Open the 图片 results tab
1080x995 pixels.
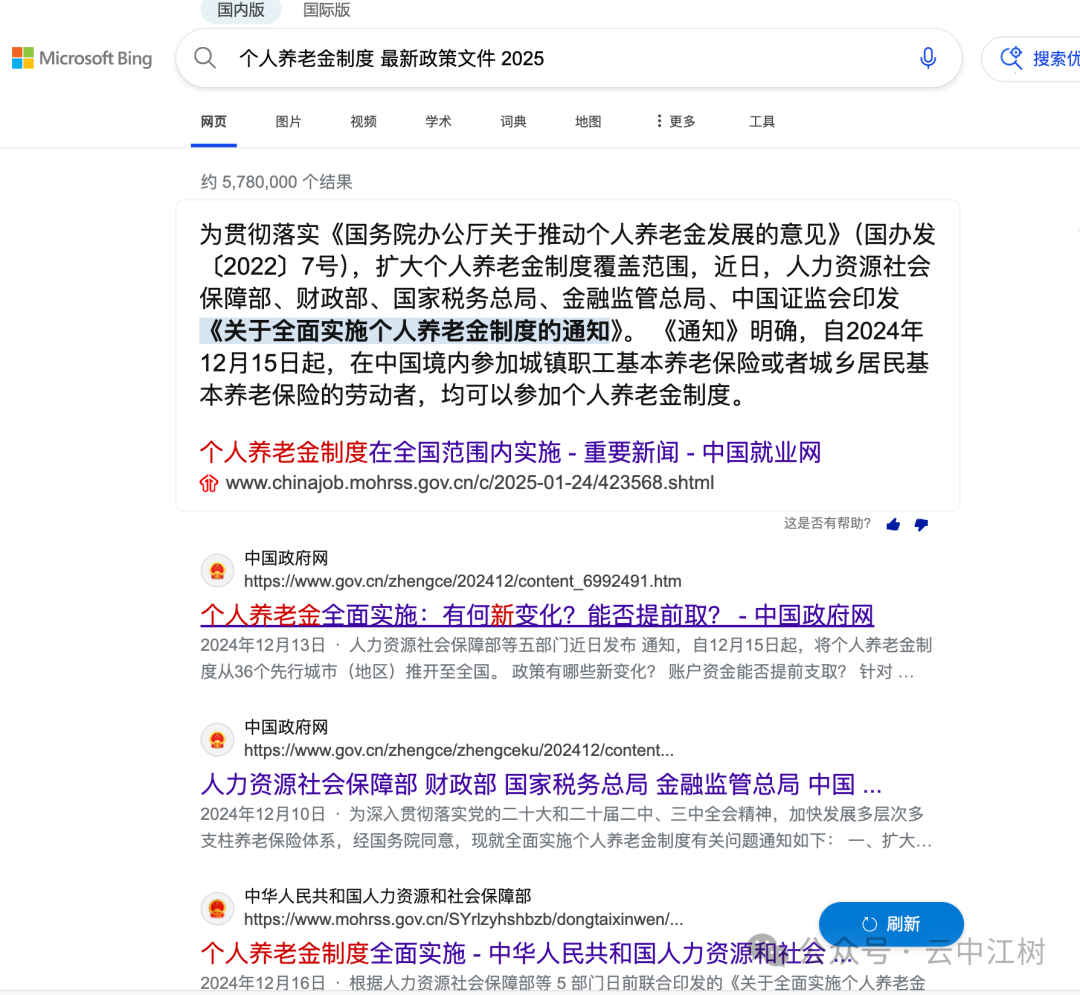click(x=288, y=122)
